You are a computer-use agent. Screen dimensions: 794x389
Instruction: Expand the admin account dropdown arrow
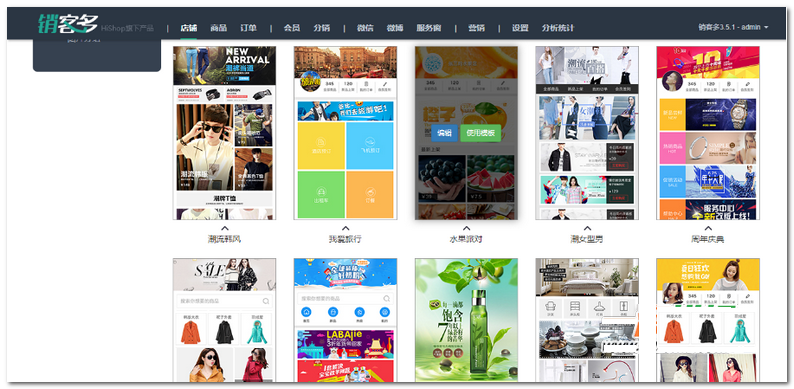(x=766, y=27)
